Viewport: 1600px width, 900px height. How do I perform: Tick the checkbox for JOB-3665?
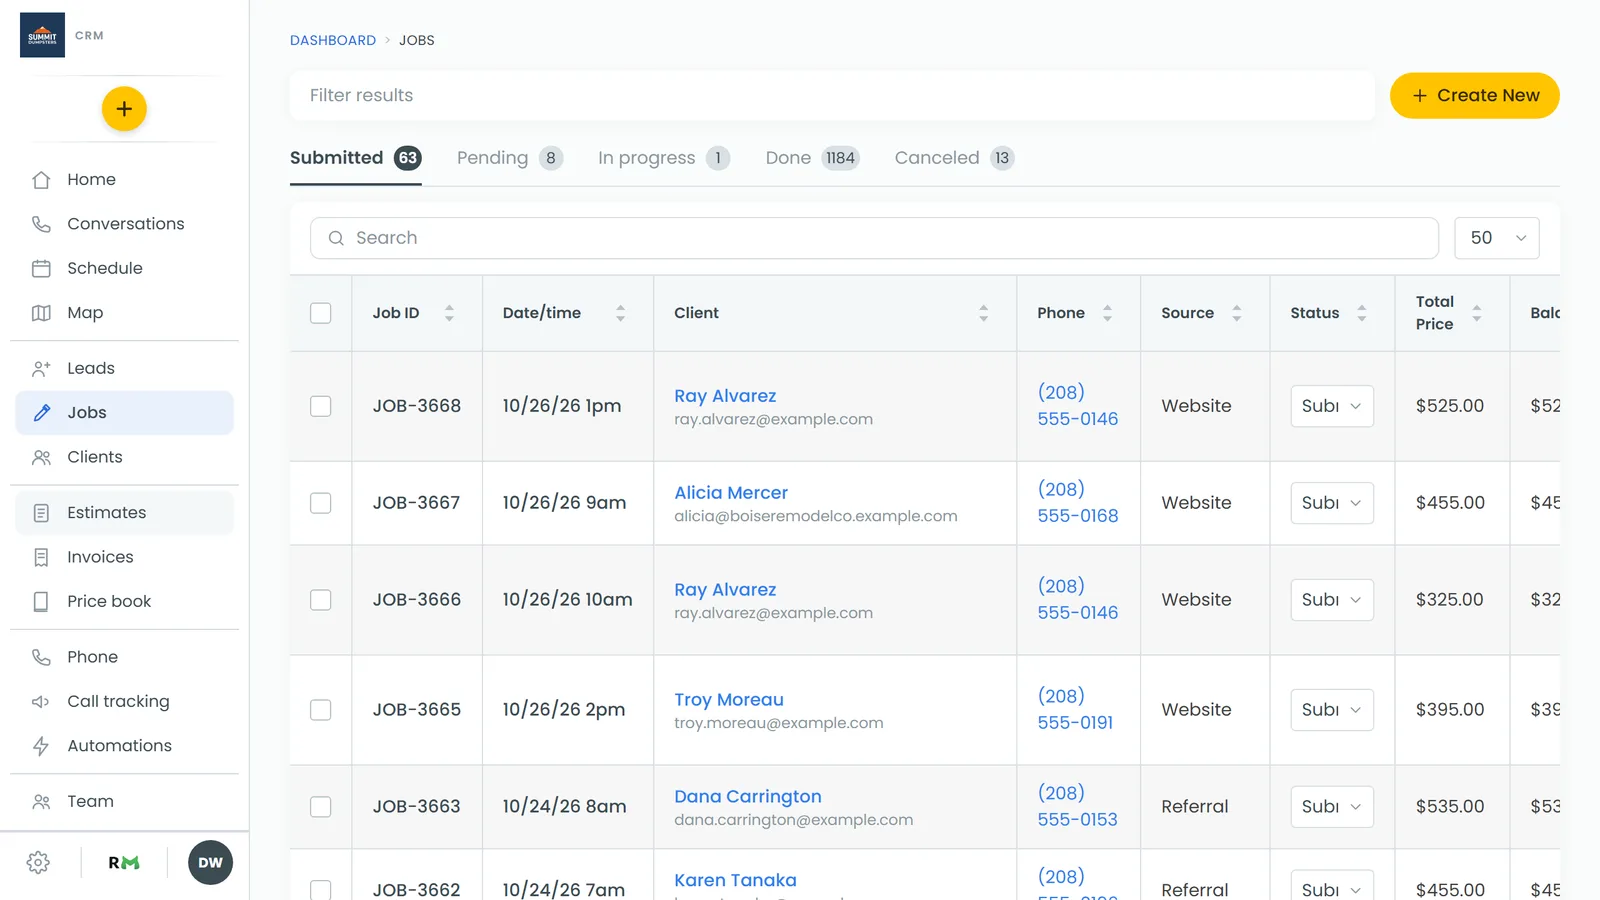(x=321, y=710)
